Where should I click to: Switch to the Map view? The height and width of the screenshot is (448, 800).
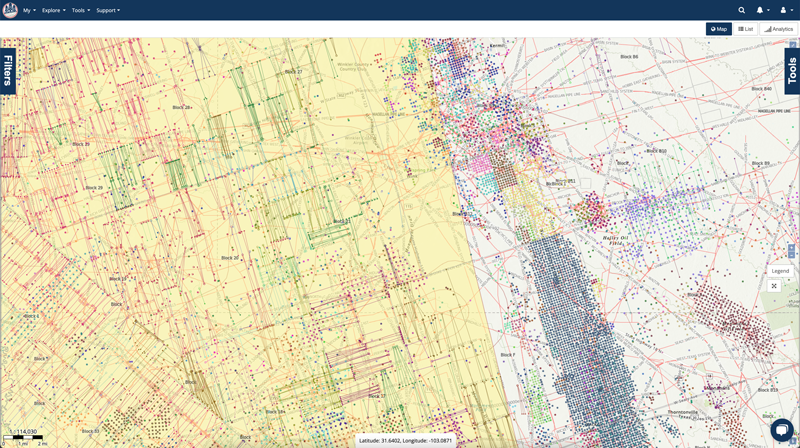tap(718, 29)
